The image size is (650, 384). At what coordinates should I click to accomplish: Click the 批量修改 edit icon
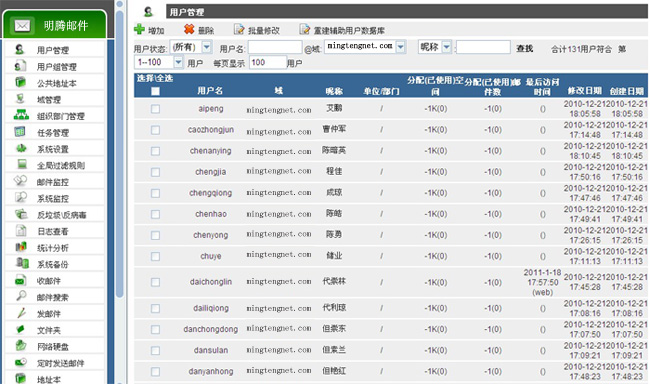(x=239, y=29)
